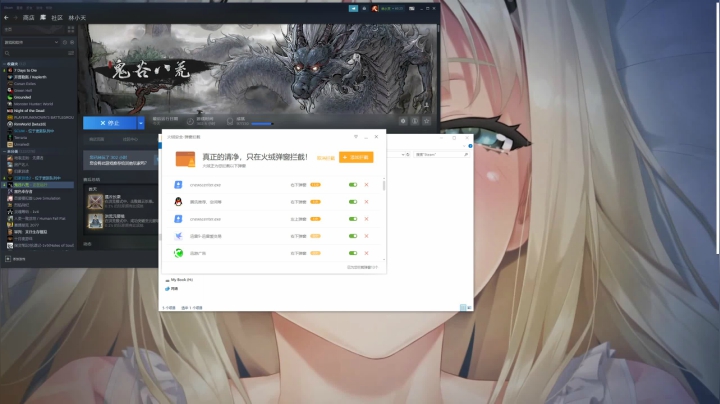
Task: Open game info icon on Steam page
Action: pos(415,121)
